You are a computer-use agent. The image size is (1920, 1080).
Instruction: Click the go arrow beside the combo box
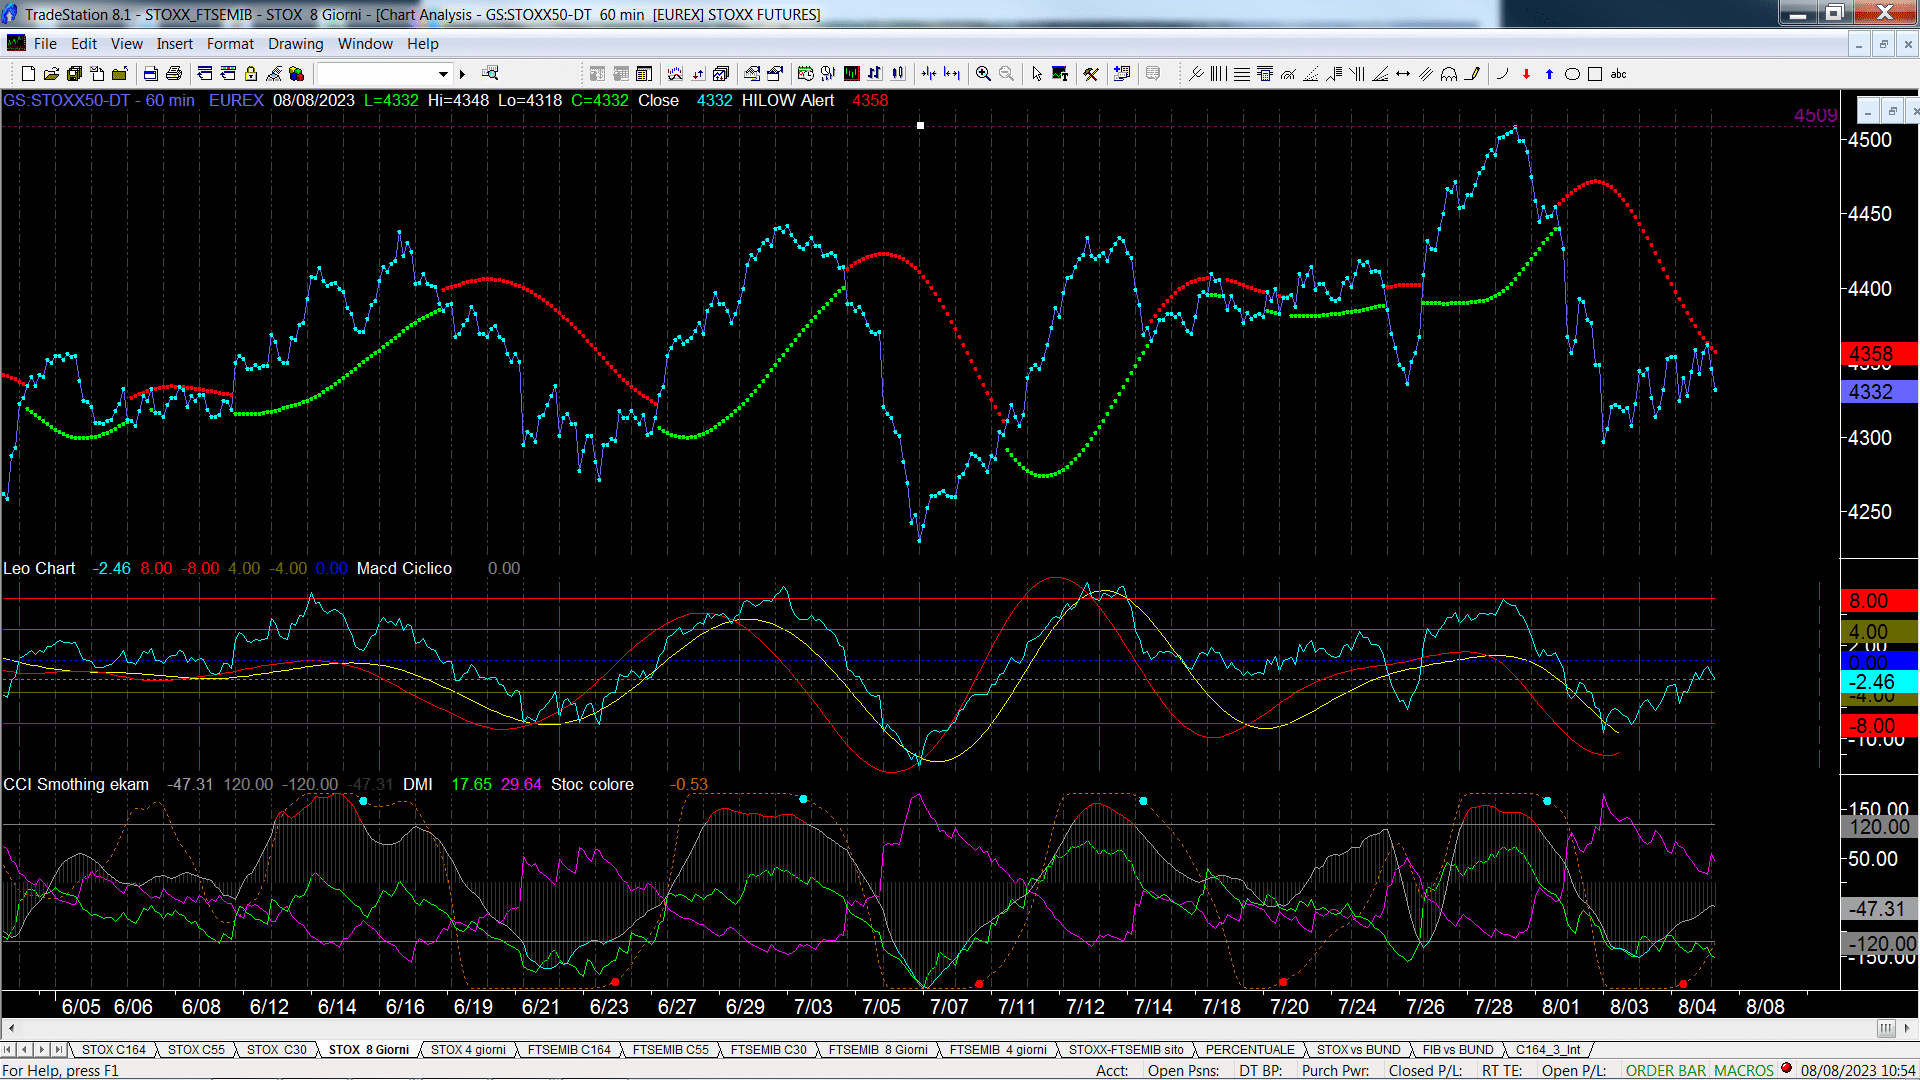[x=462, y=74]
